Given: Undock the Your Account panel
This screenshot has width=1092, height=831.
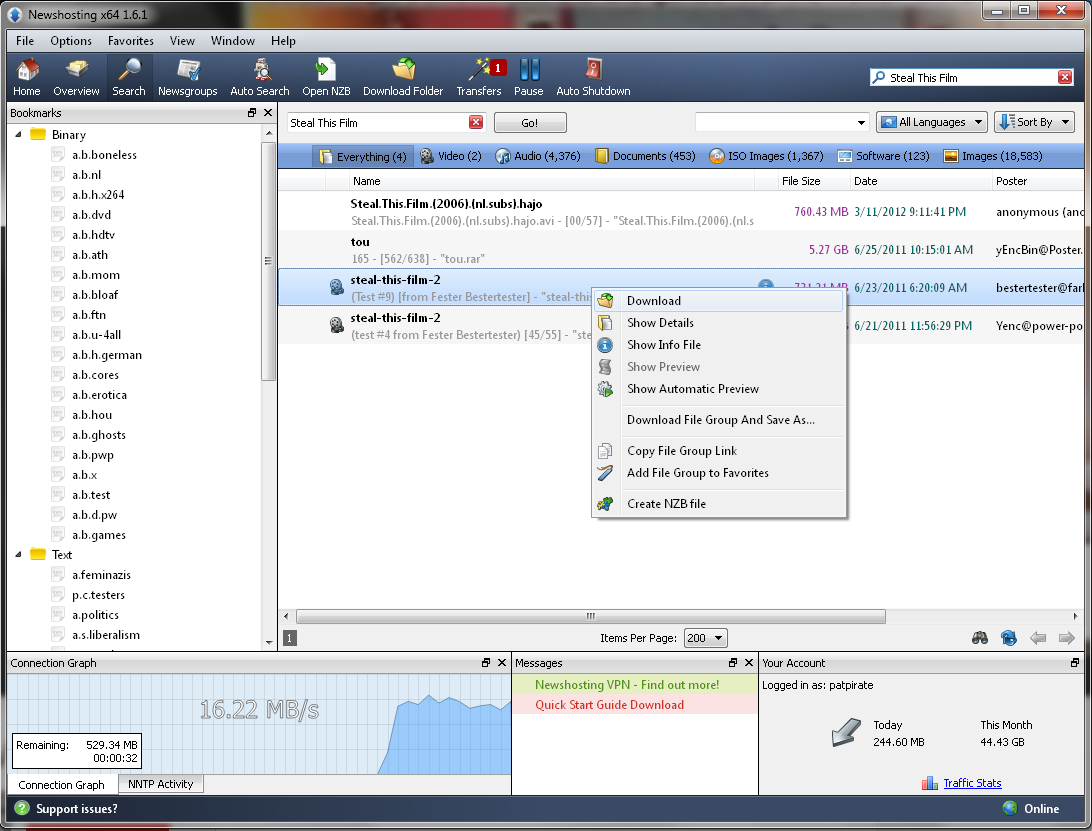Looking at the screenshot, I should [1075, 662].
